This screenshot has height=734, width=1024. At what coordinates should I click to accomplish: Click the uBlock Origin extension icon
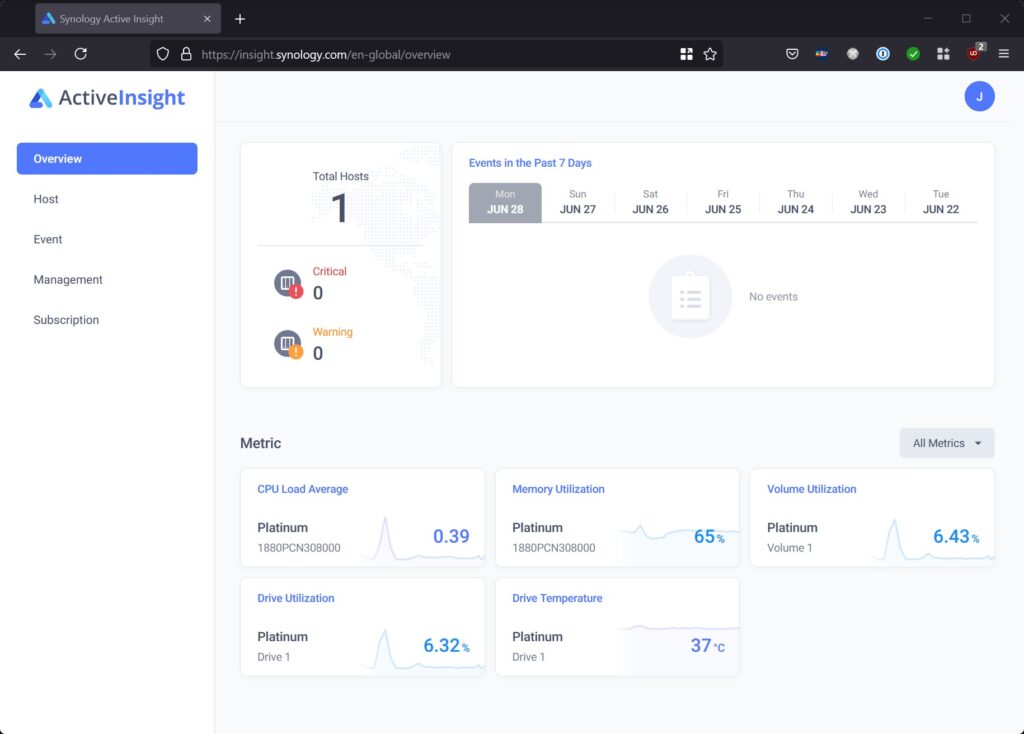pos(974,53)
